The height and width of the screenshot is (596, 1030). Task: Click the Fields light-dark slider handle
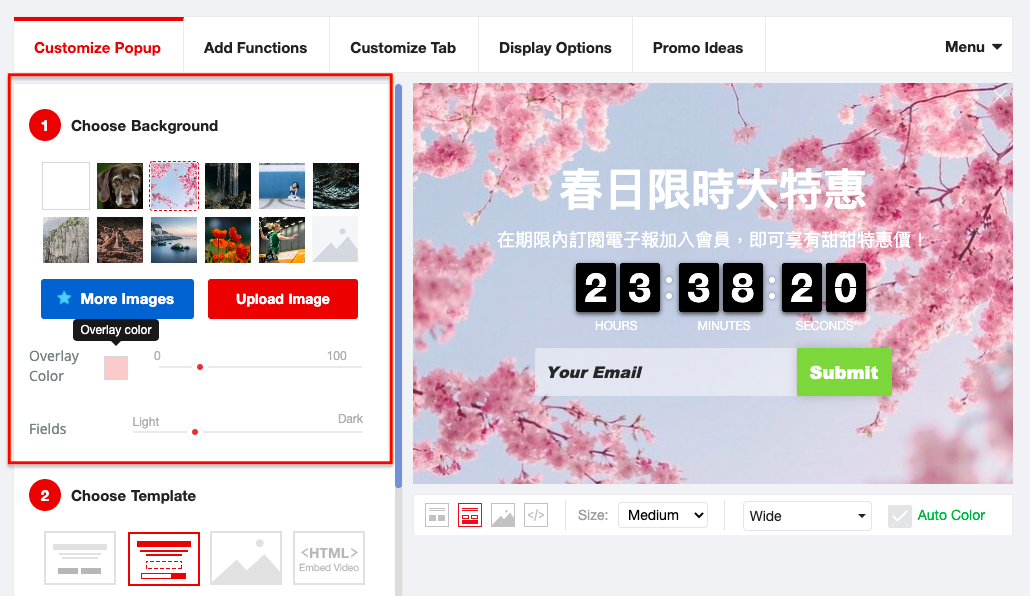coord(195,432)
